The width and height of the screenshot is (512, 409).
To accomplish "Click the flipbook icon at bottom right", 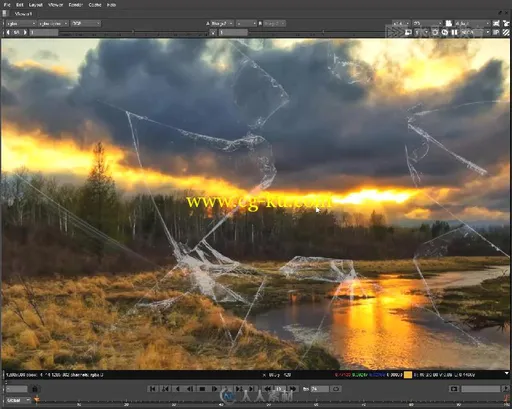I will tap(454, 389).
